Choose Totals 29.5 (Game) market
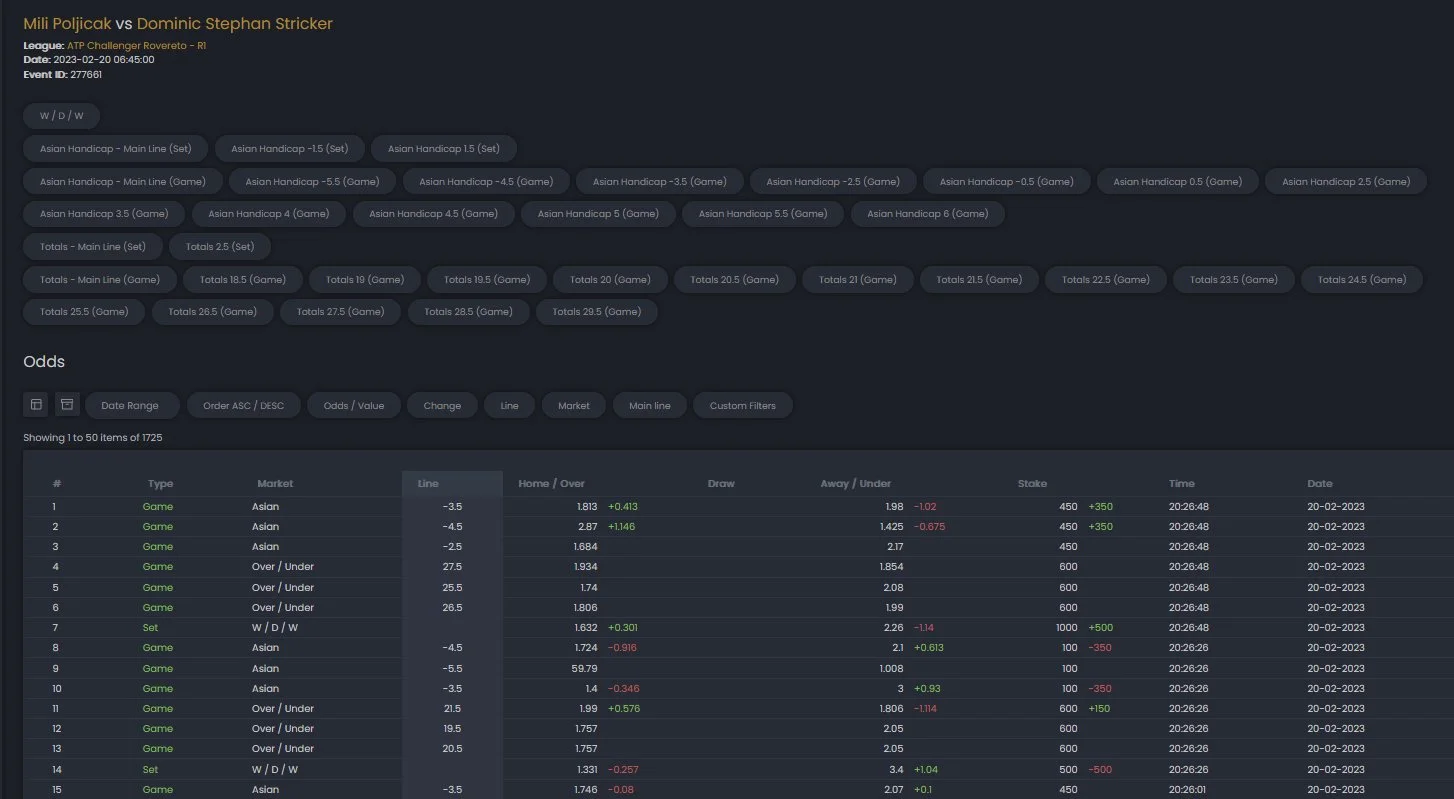 pos(596,312)
